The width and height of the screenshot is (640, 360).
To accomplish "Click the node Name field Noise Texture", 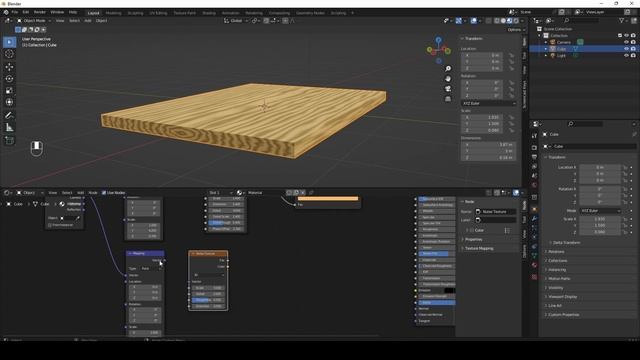I will point(496,212).
